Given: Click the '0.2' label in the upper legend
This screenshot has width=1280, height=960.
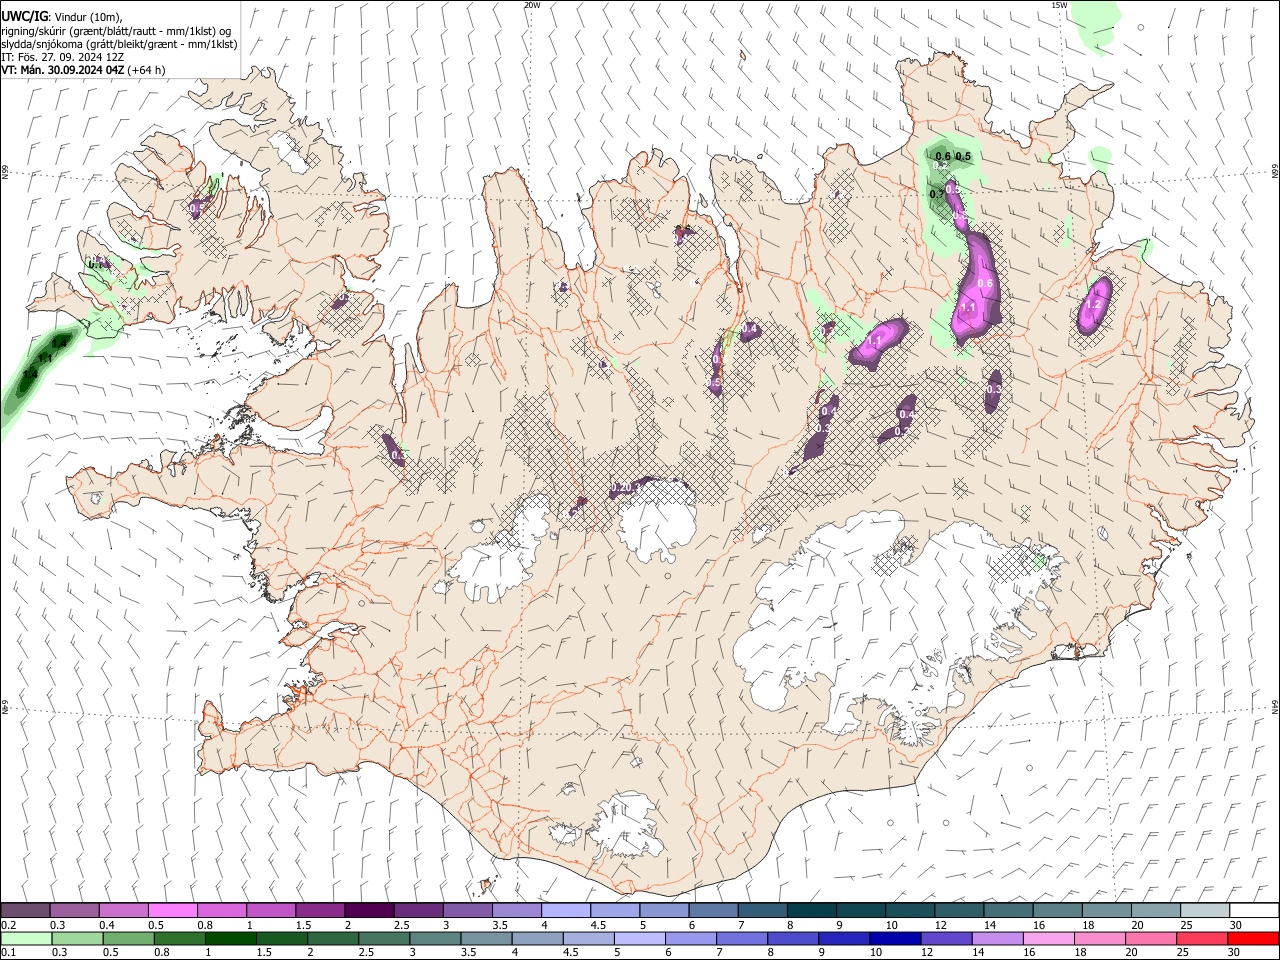Looking at the screenshot, I should coord(8,925).
